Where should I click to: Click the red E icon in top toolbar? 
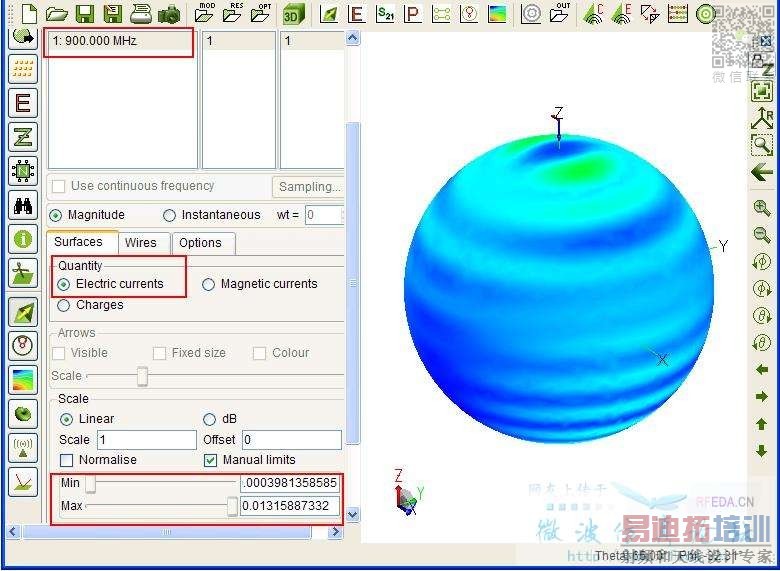(x=356, y=14)
